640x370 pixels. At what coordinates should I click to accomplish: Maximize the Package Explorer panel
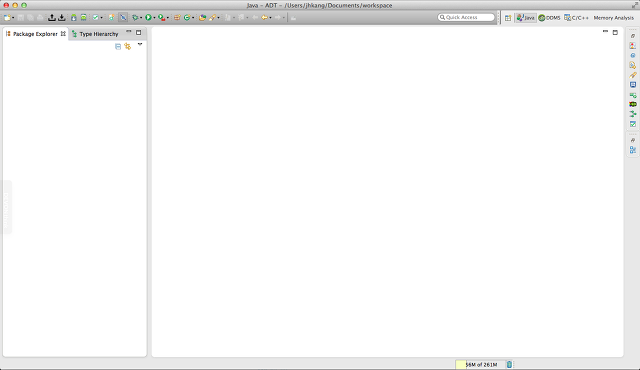coord(138,32)
